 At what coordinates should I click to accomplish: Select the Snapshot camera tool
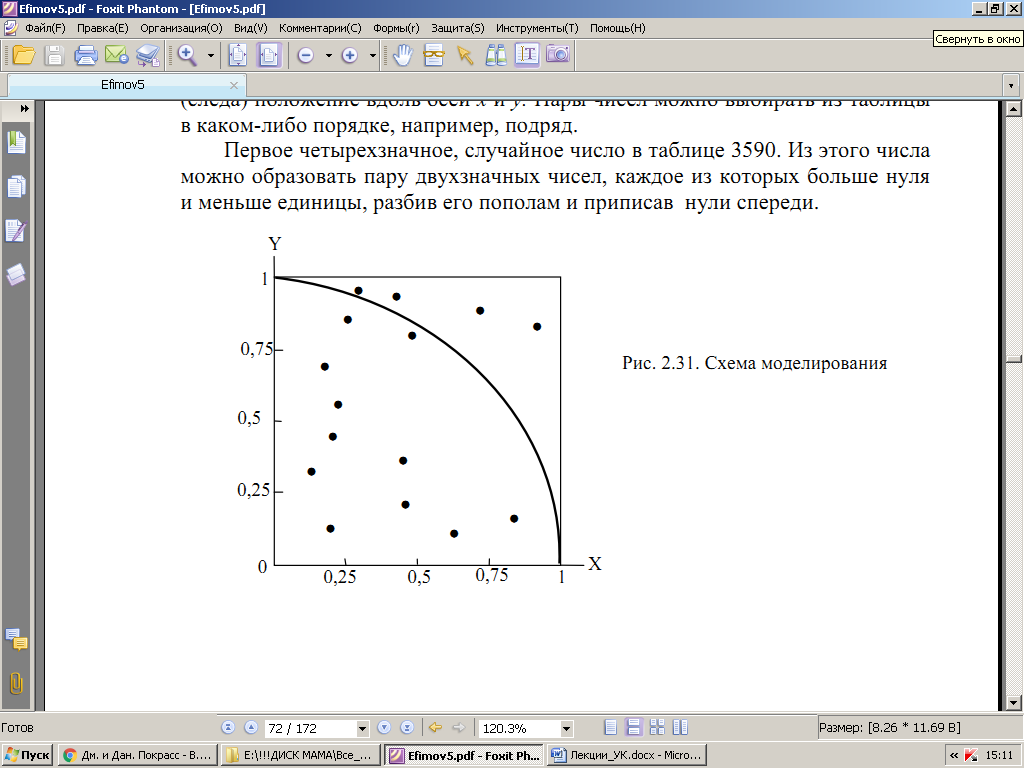[x=558, y=55]
